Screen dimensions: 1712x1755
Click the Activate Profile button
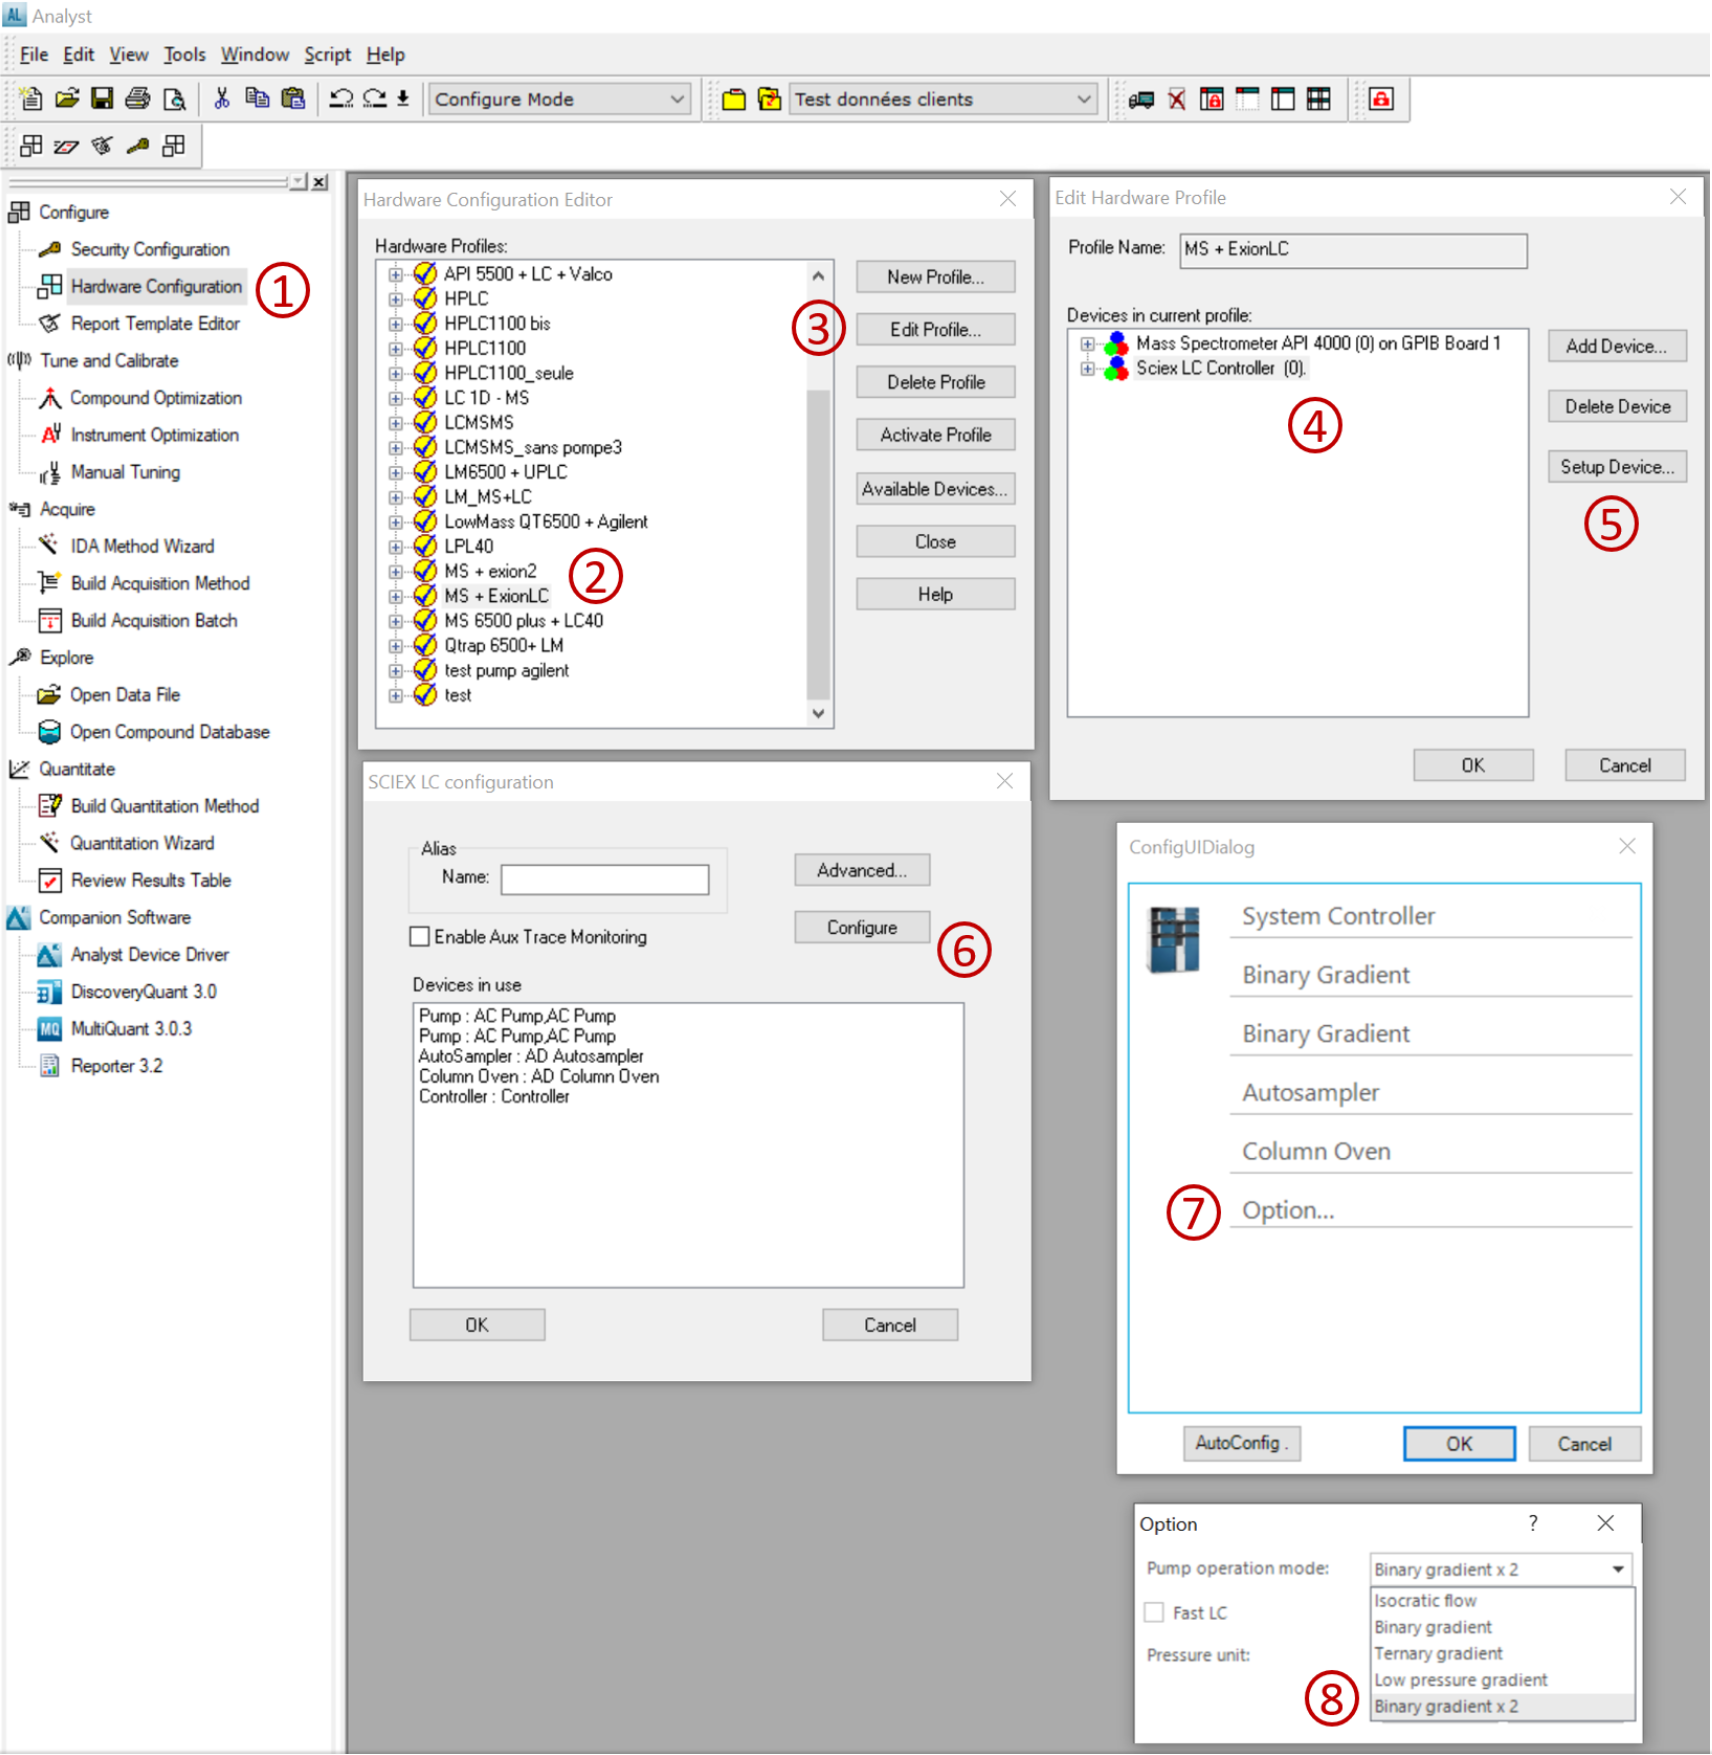(935, 435)
